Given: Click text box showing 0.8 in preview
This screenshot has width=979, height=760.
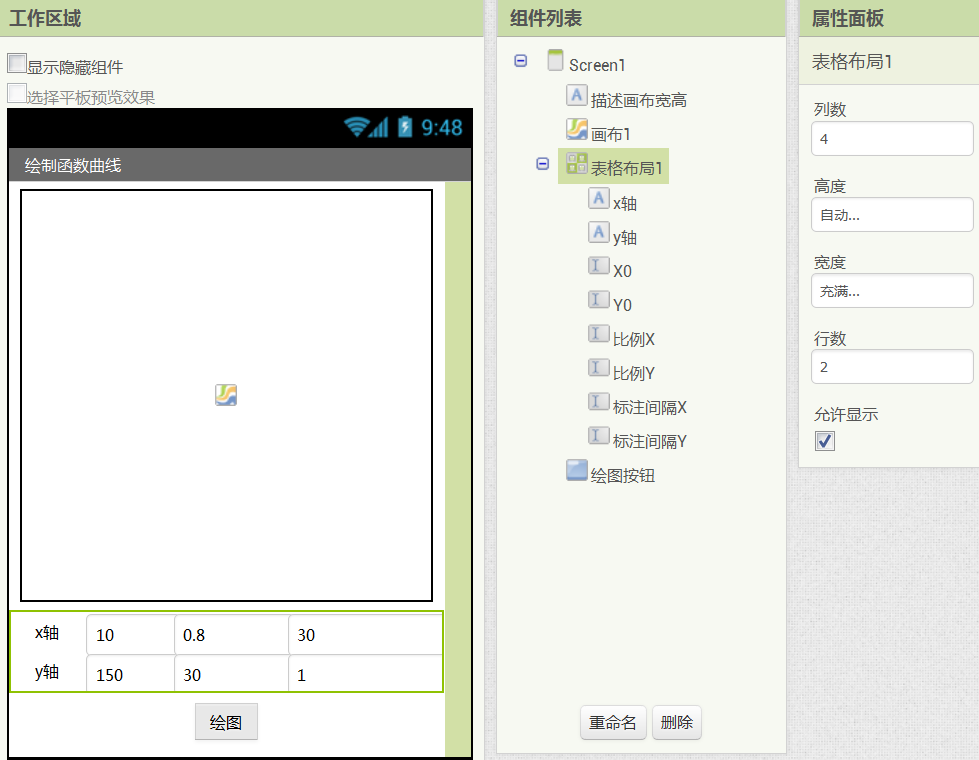Looking at the screenshot, I should [232, 634].
